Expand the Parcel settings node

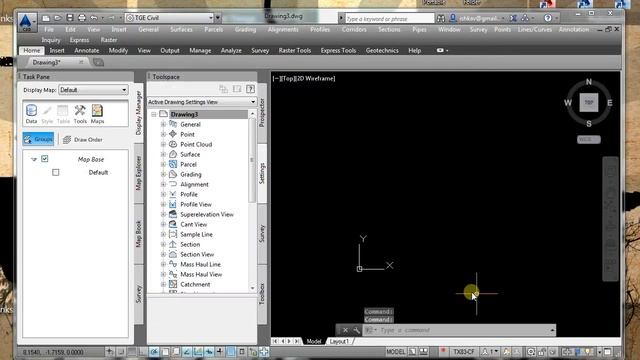(163, 164)
